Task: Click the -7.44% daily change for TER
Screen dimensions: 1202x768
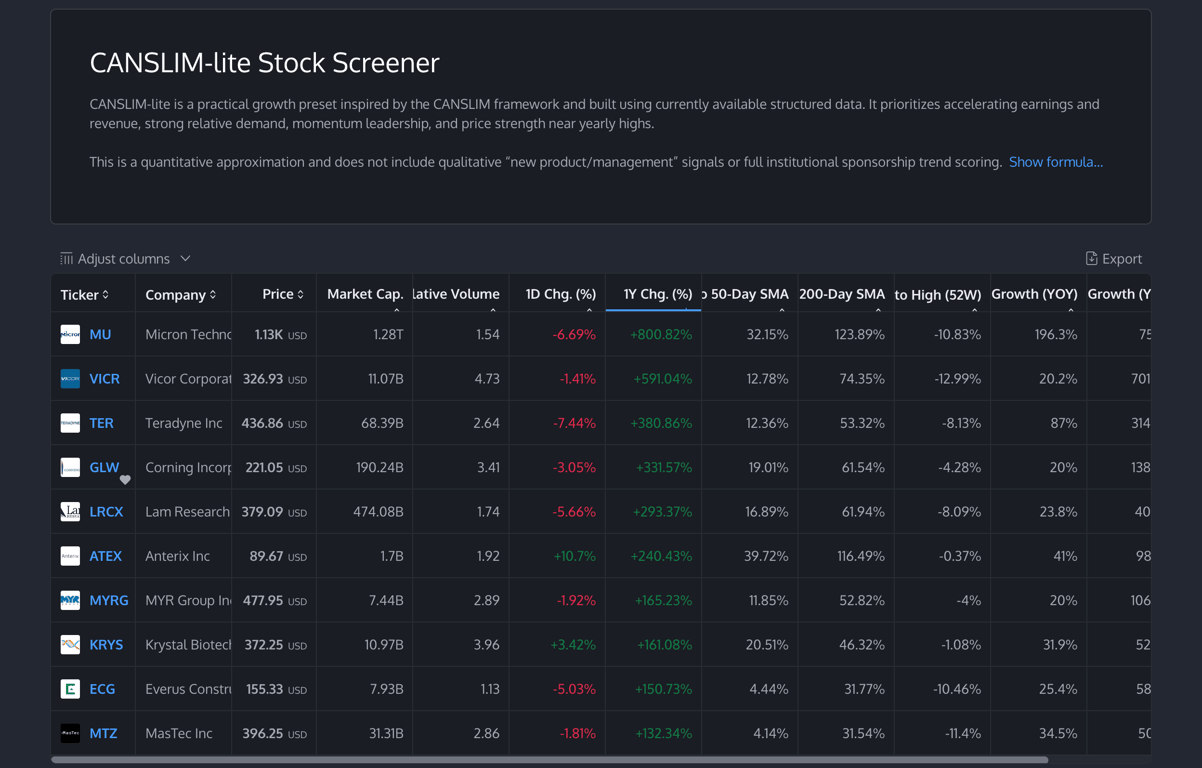Action: point(574,423)
